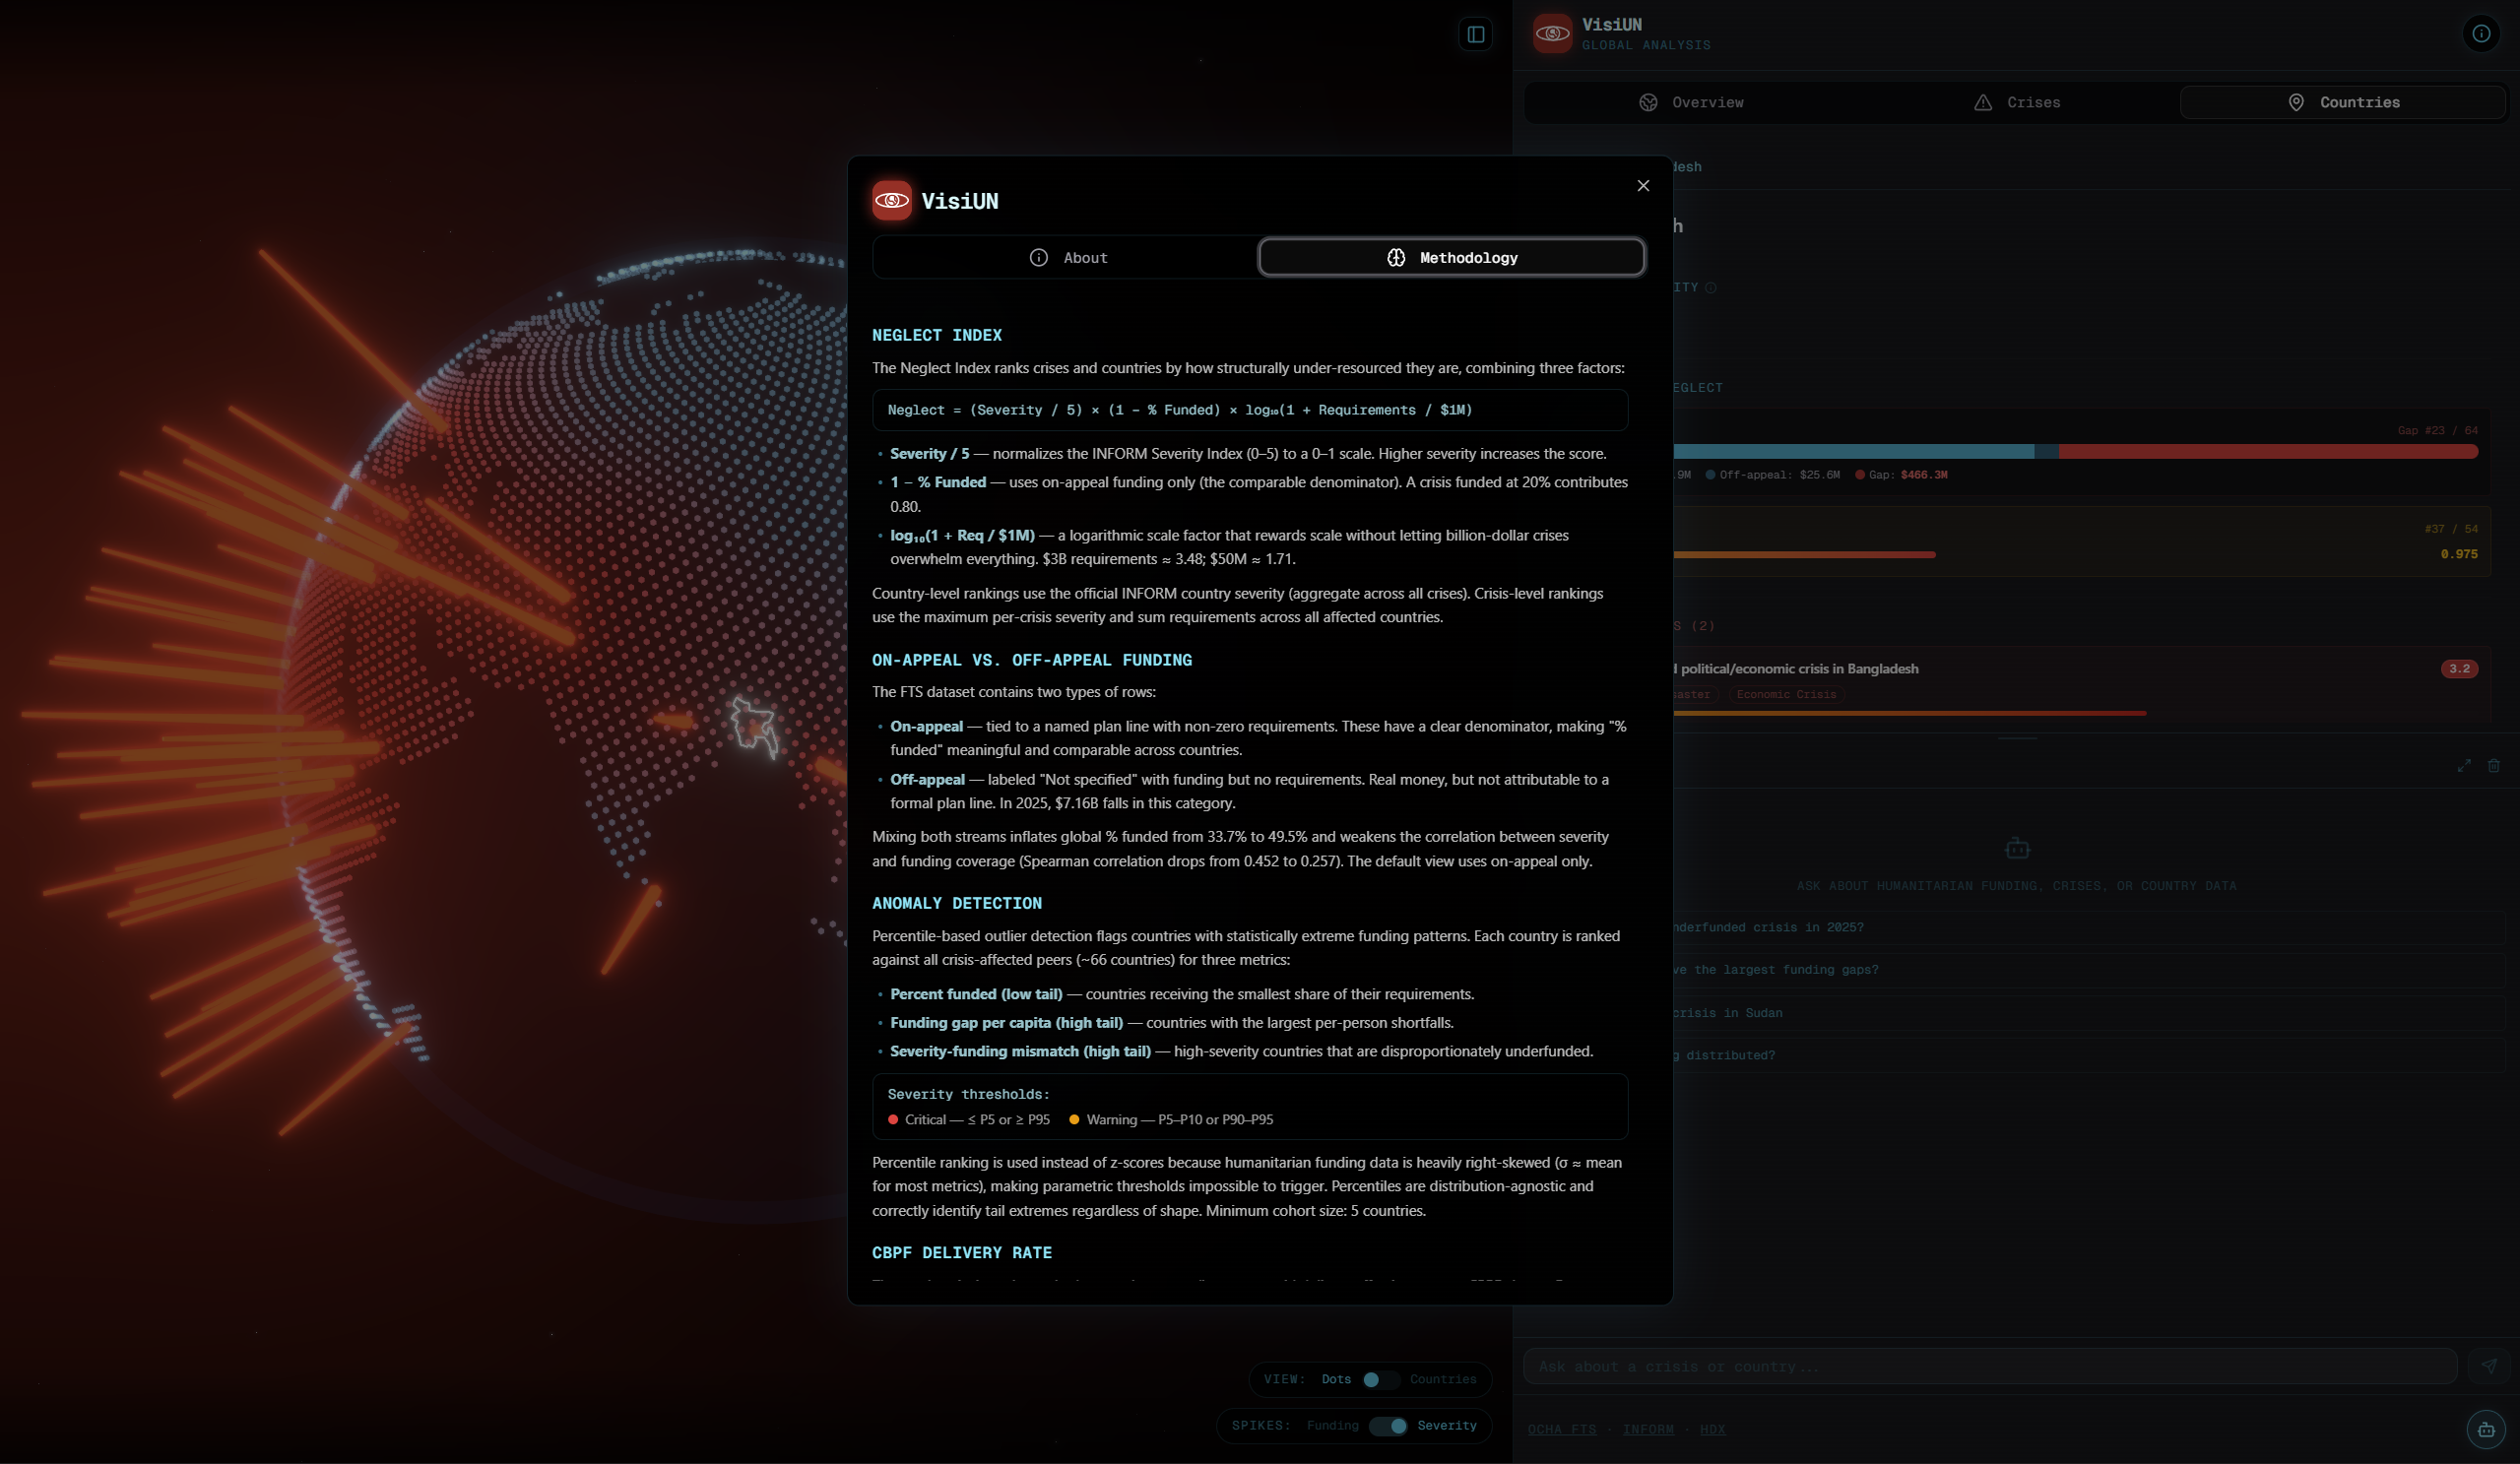Image resolution: width=2520 pixels, height=1464 pixels.
Task: Click the trash icon to clear chat
Action: click(2494, 766)
